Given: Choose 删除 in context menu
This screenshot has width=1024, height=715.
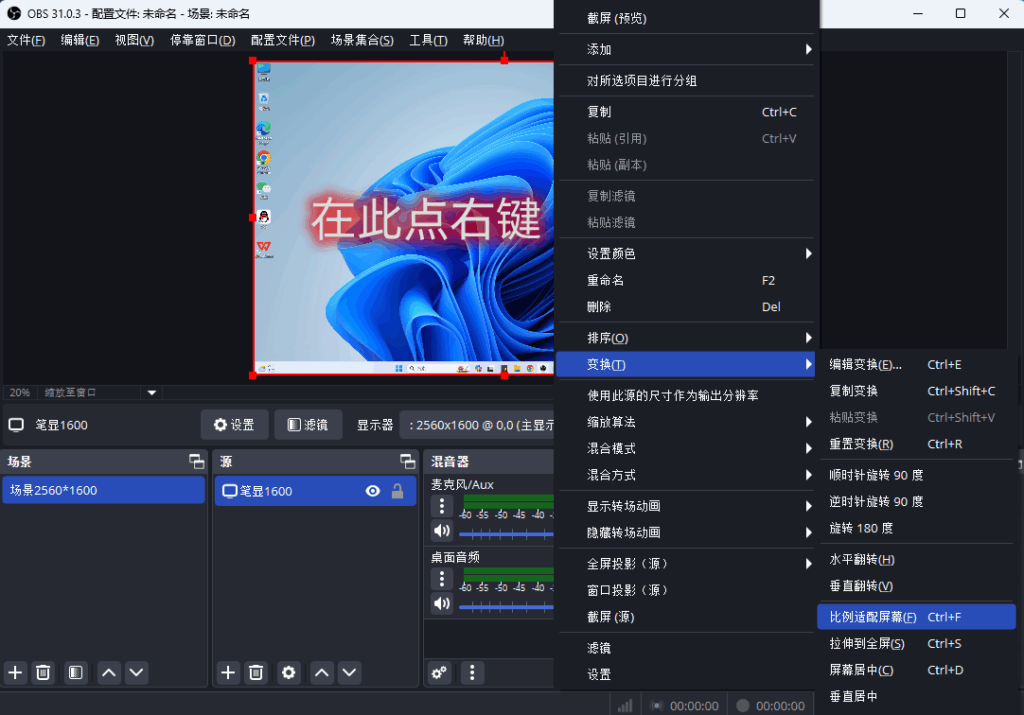Looking at the screenshot, I should [686, 307].
